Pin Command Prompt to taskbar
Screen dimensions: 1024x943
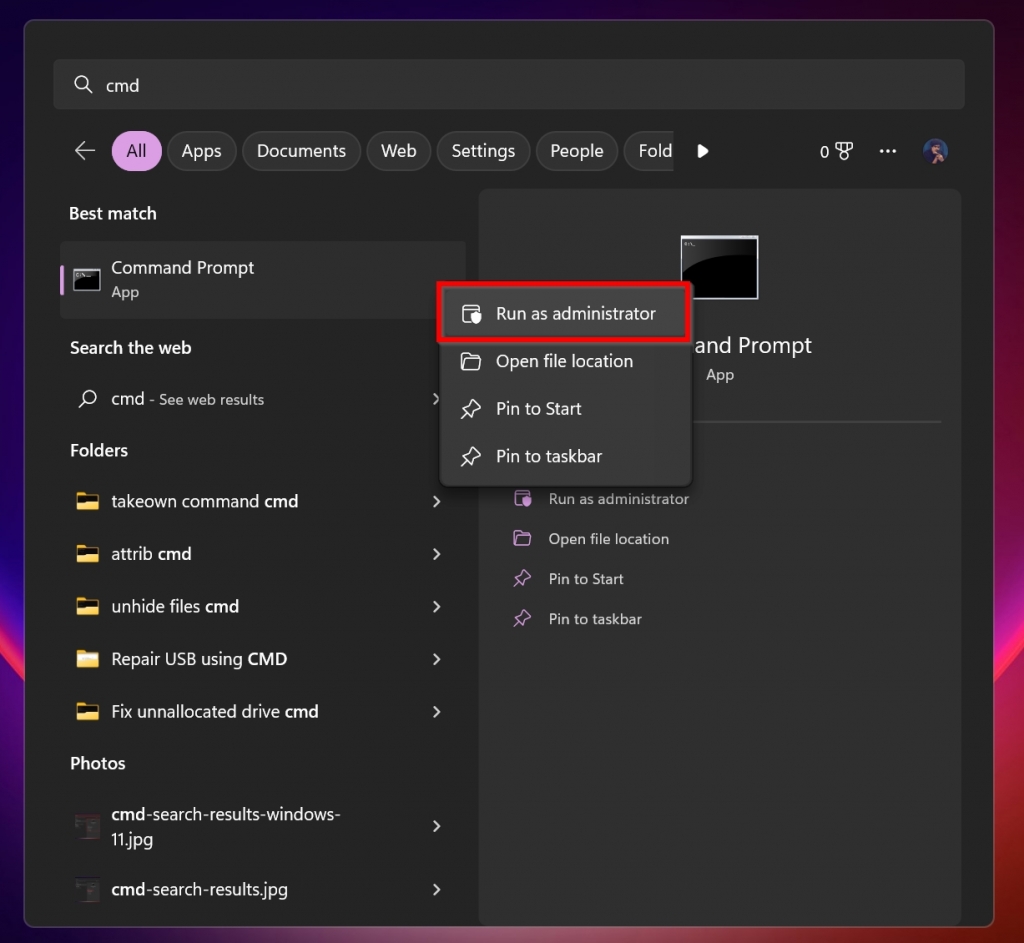click(548, 456)
